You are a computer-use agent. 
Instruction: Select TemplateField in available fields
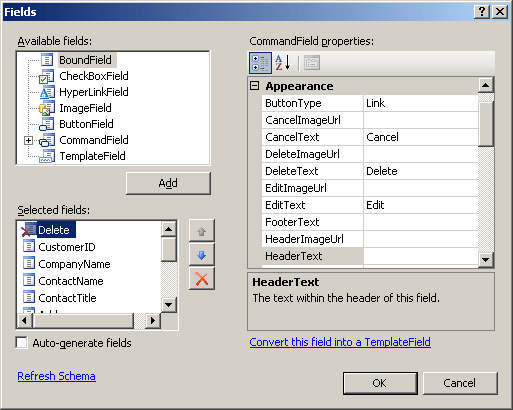(92, 156)
